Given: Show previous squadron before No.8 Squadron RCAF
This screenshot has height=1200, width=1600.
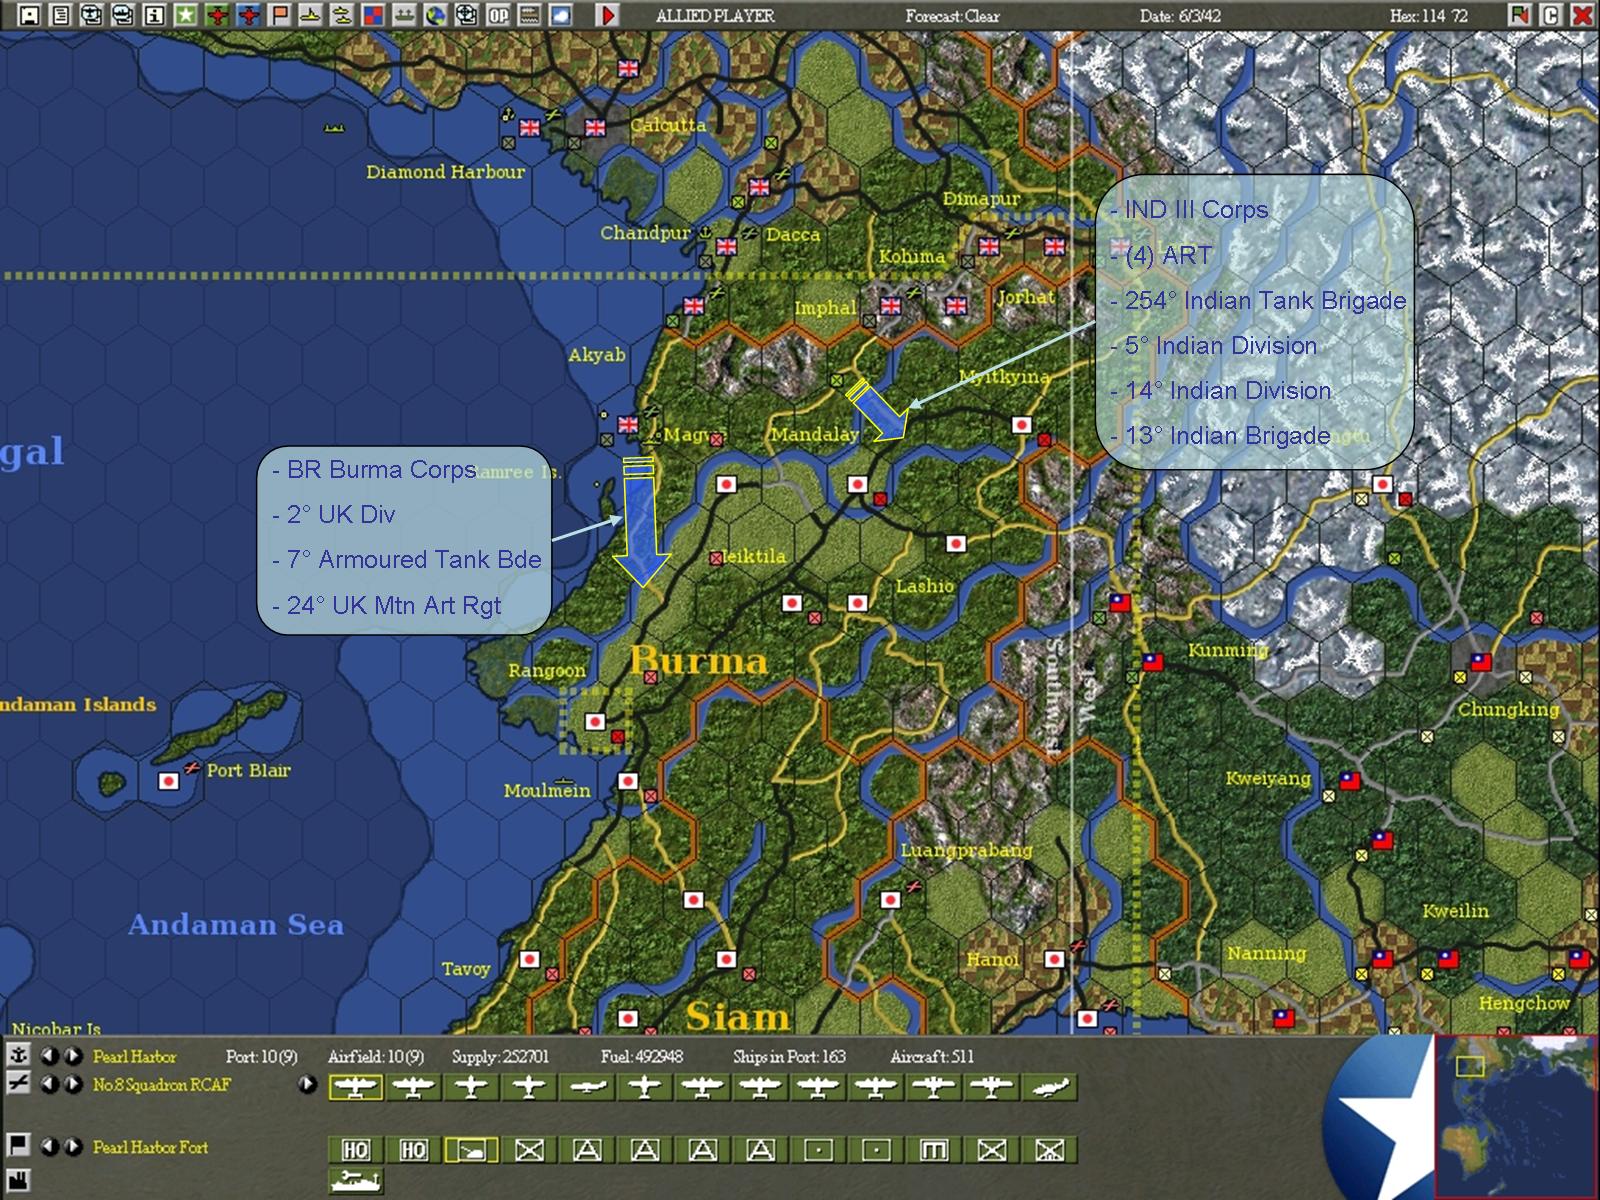Looking at the screenshot, I should (48, 1084).
